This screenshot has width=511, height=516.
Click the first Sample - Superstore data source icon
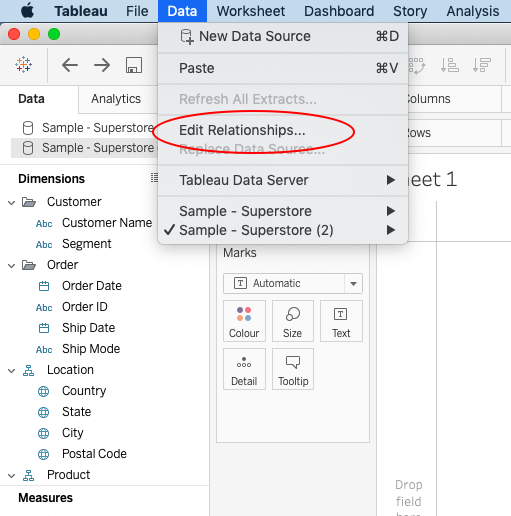(28, 128)
